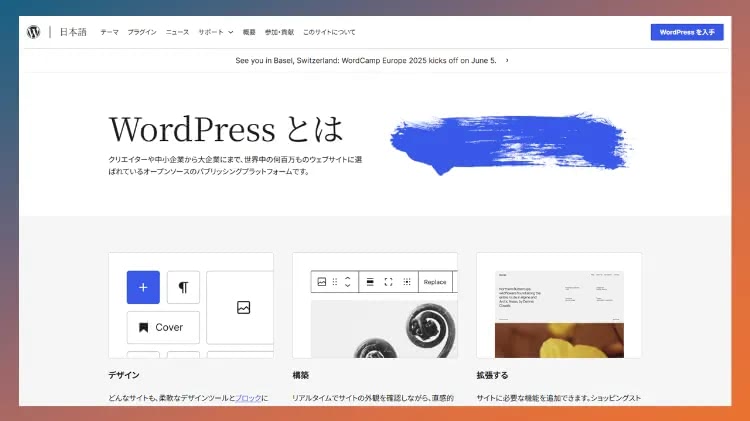
Task: Click the move up/down arrows icon
Action: tap(348, 282)
